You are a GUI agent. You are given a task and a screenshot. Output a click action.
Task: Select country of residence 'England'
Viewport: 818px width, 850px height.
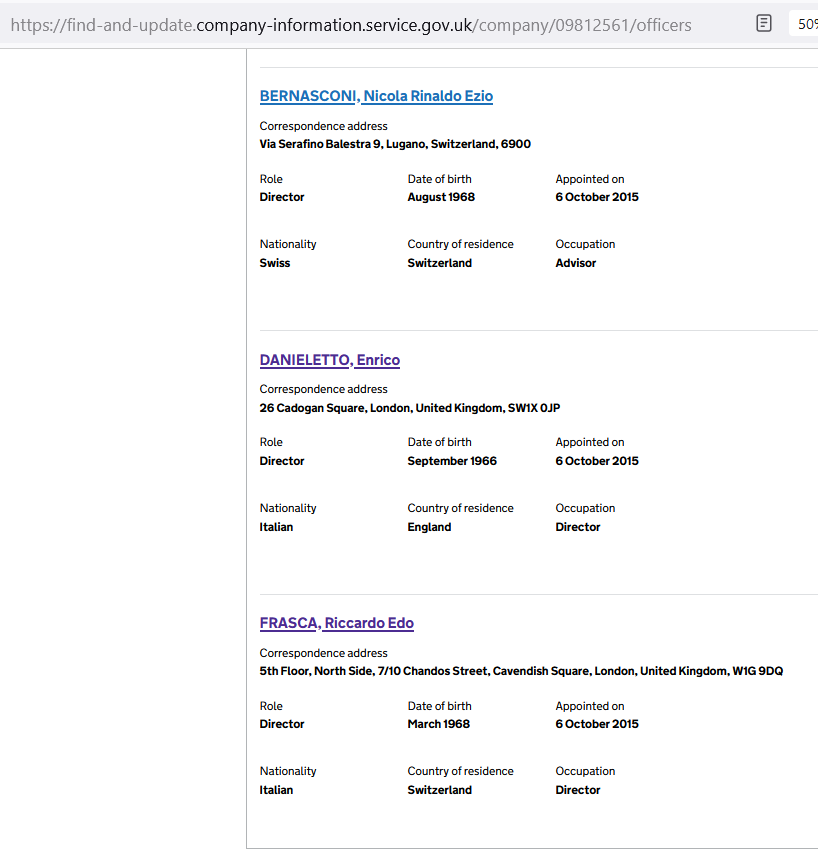[x=429, y=527]
